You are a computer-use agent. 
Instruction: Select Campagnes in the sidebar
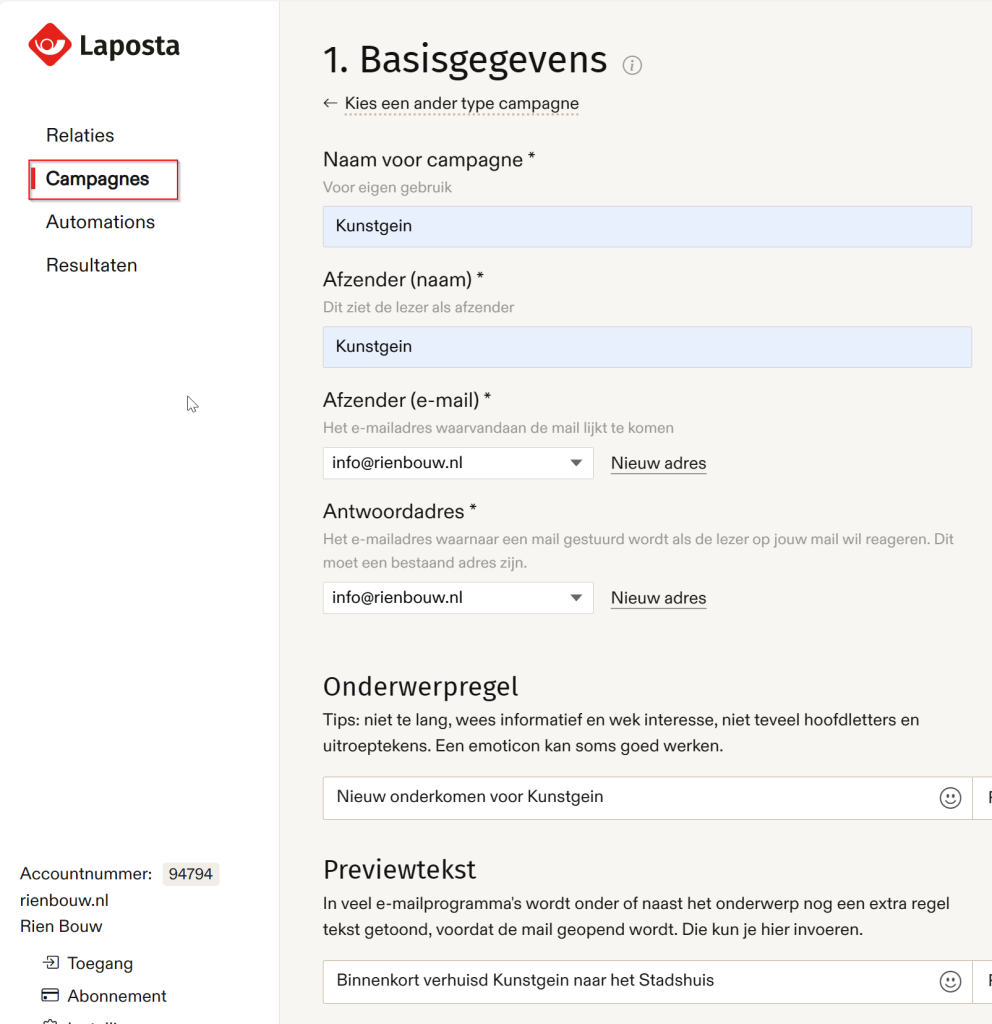pyautogui.click(x=97, y=179)
